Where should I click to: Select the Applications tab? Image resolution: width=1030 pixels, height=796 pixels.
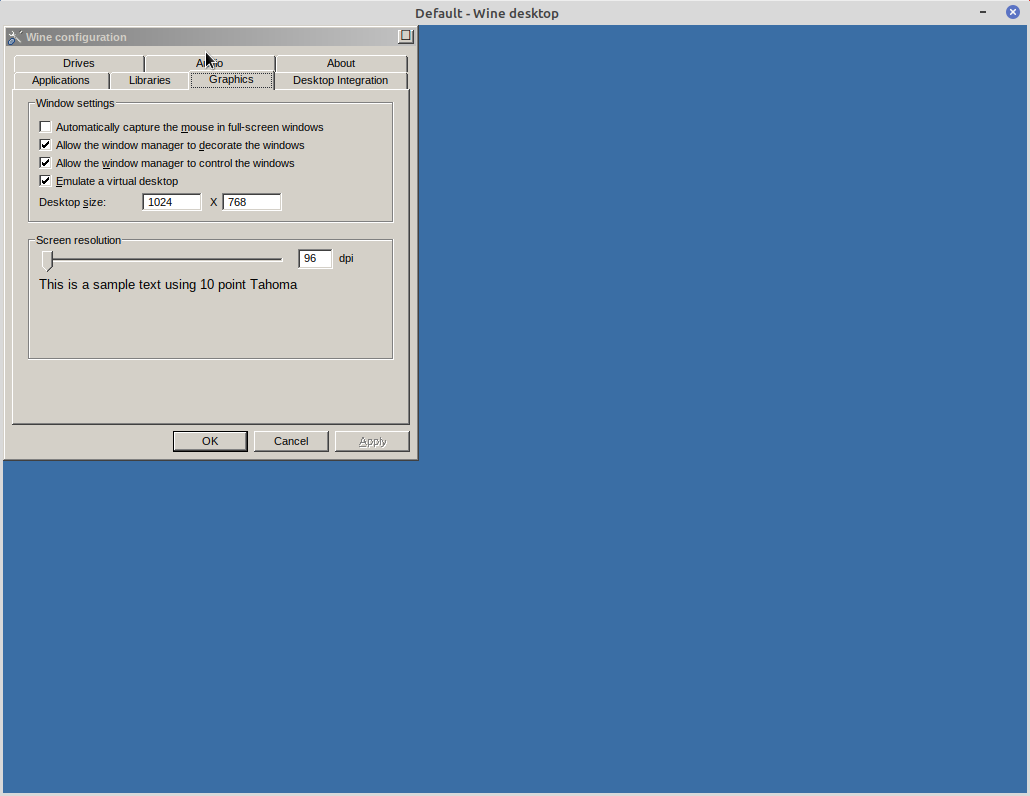pos(61,80)
